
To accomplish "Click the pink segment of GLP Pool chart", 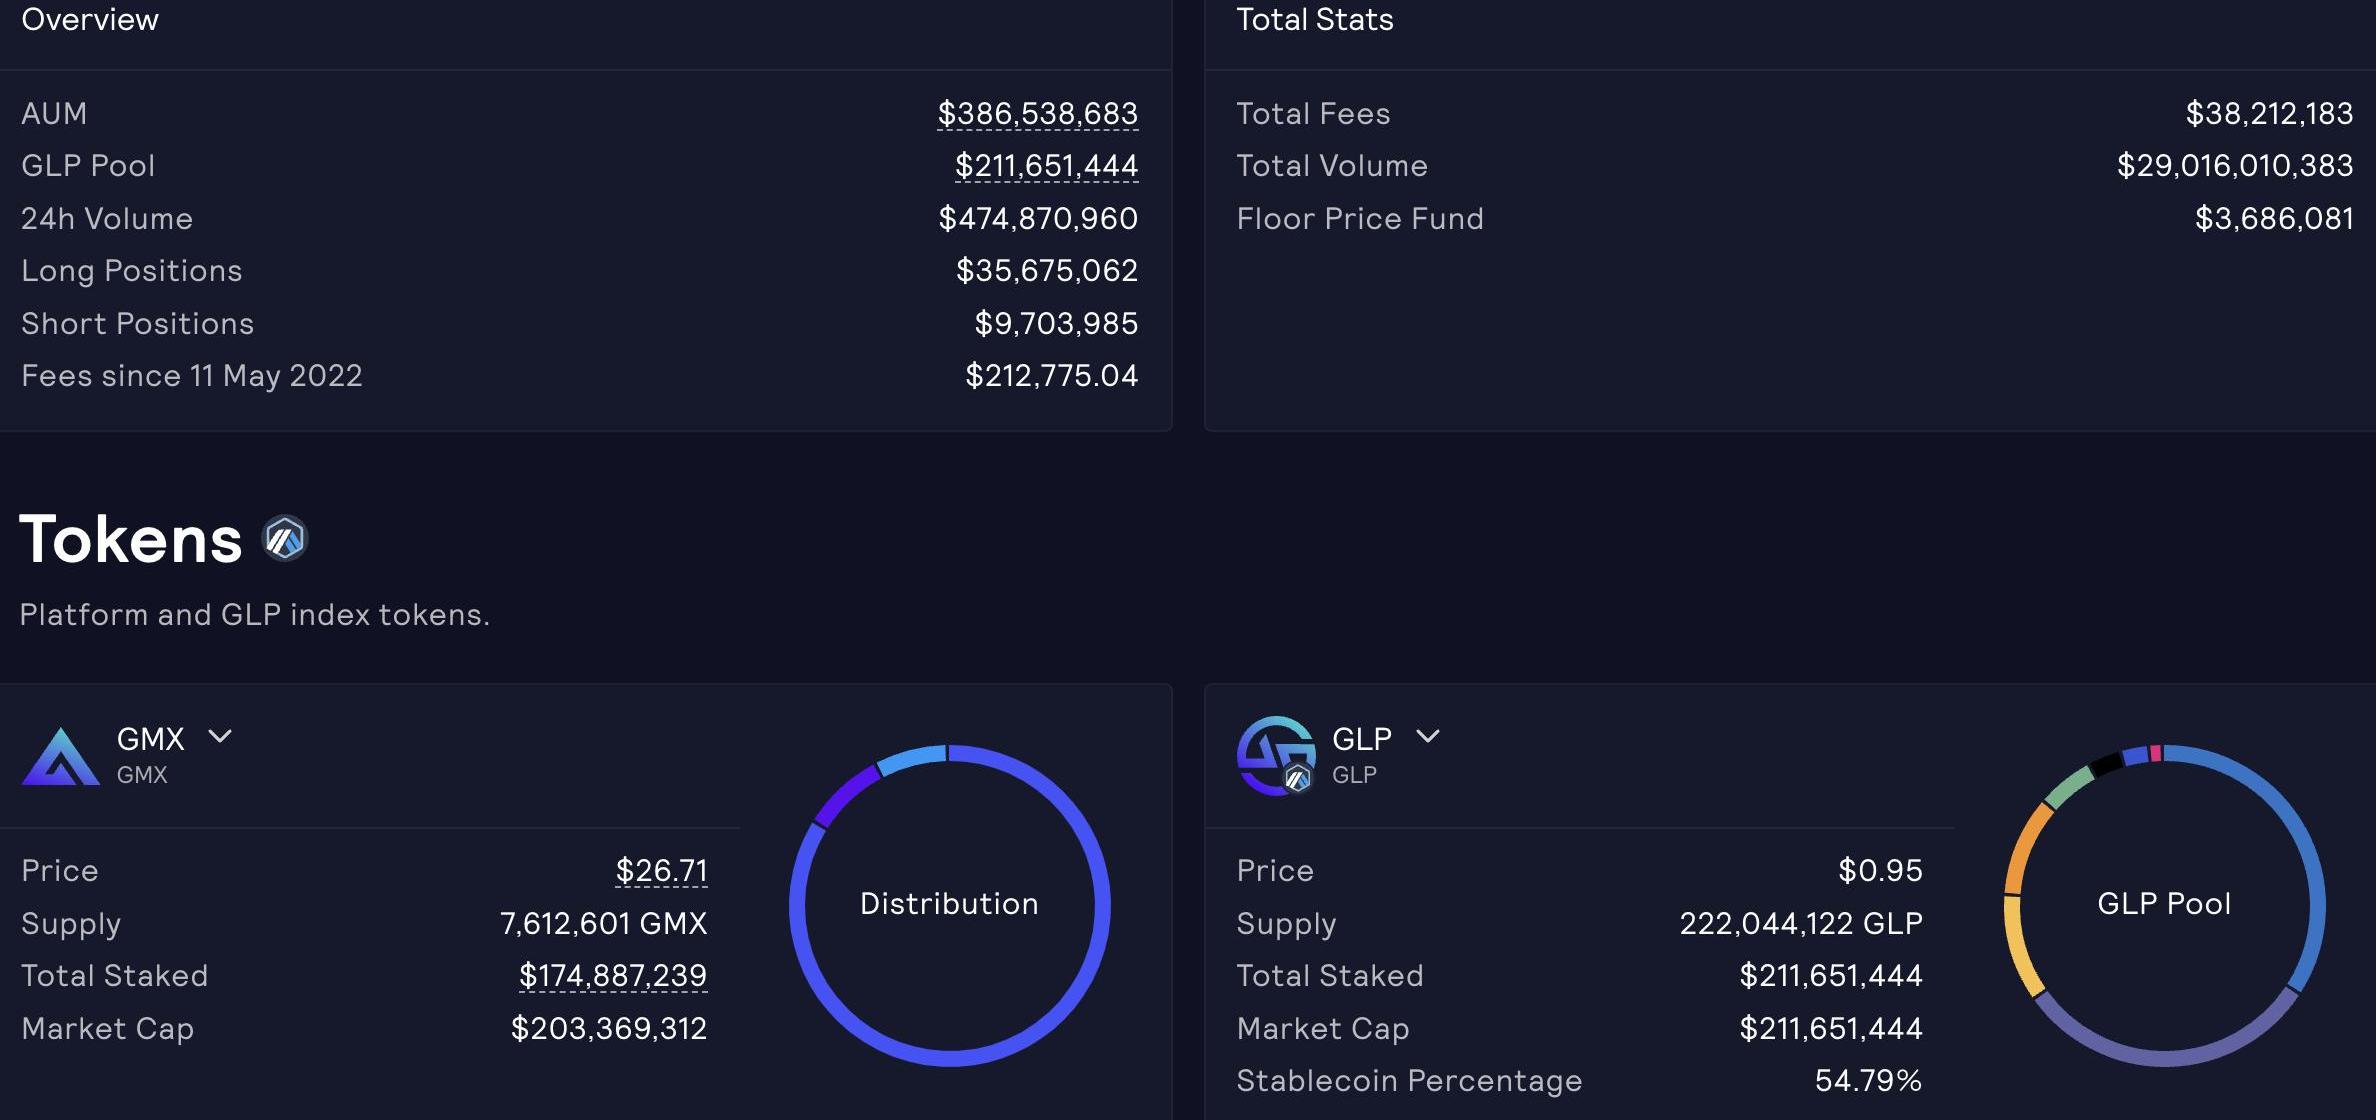I will click(2156, 753).
